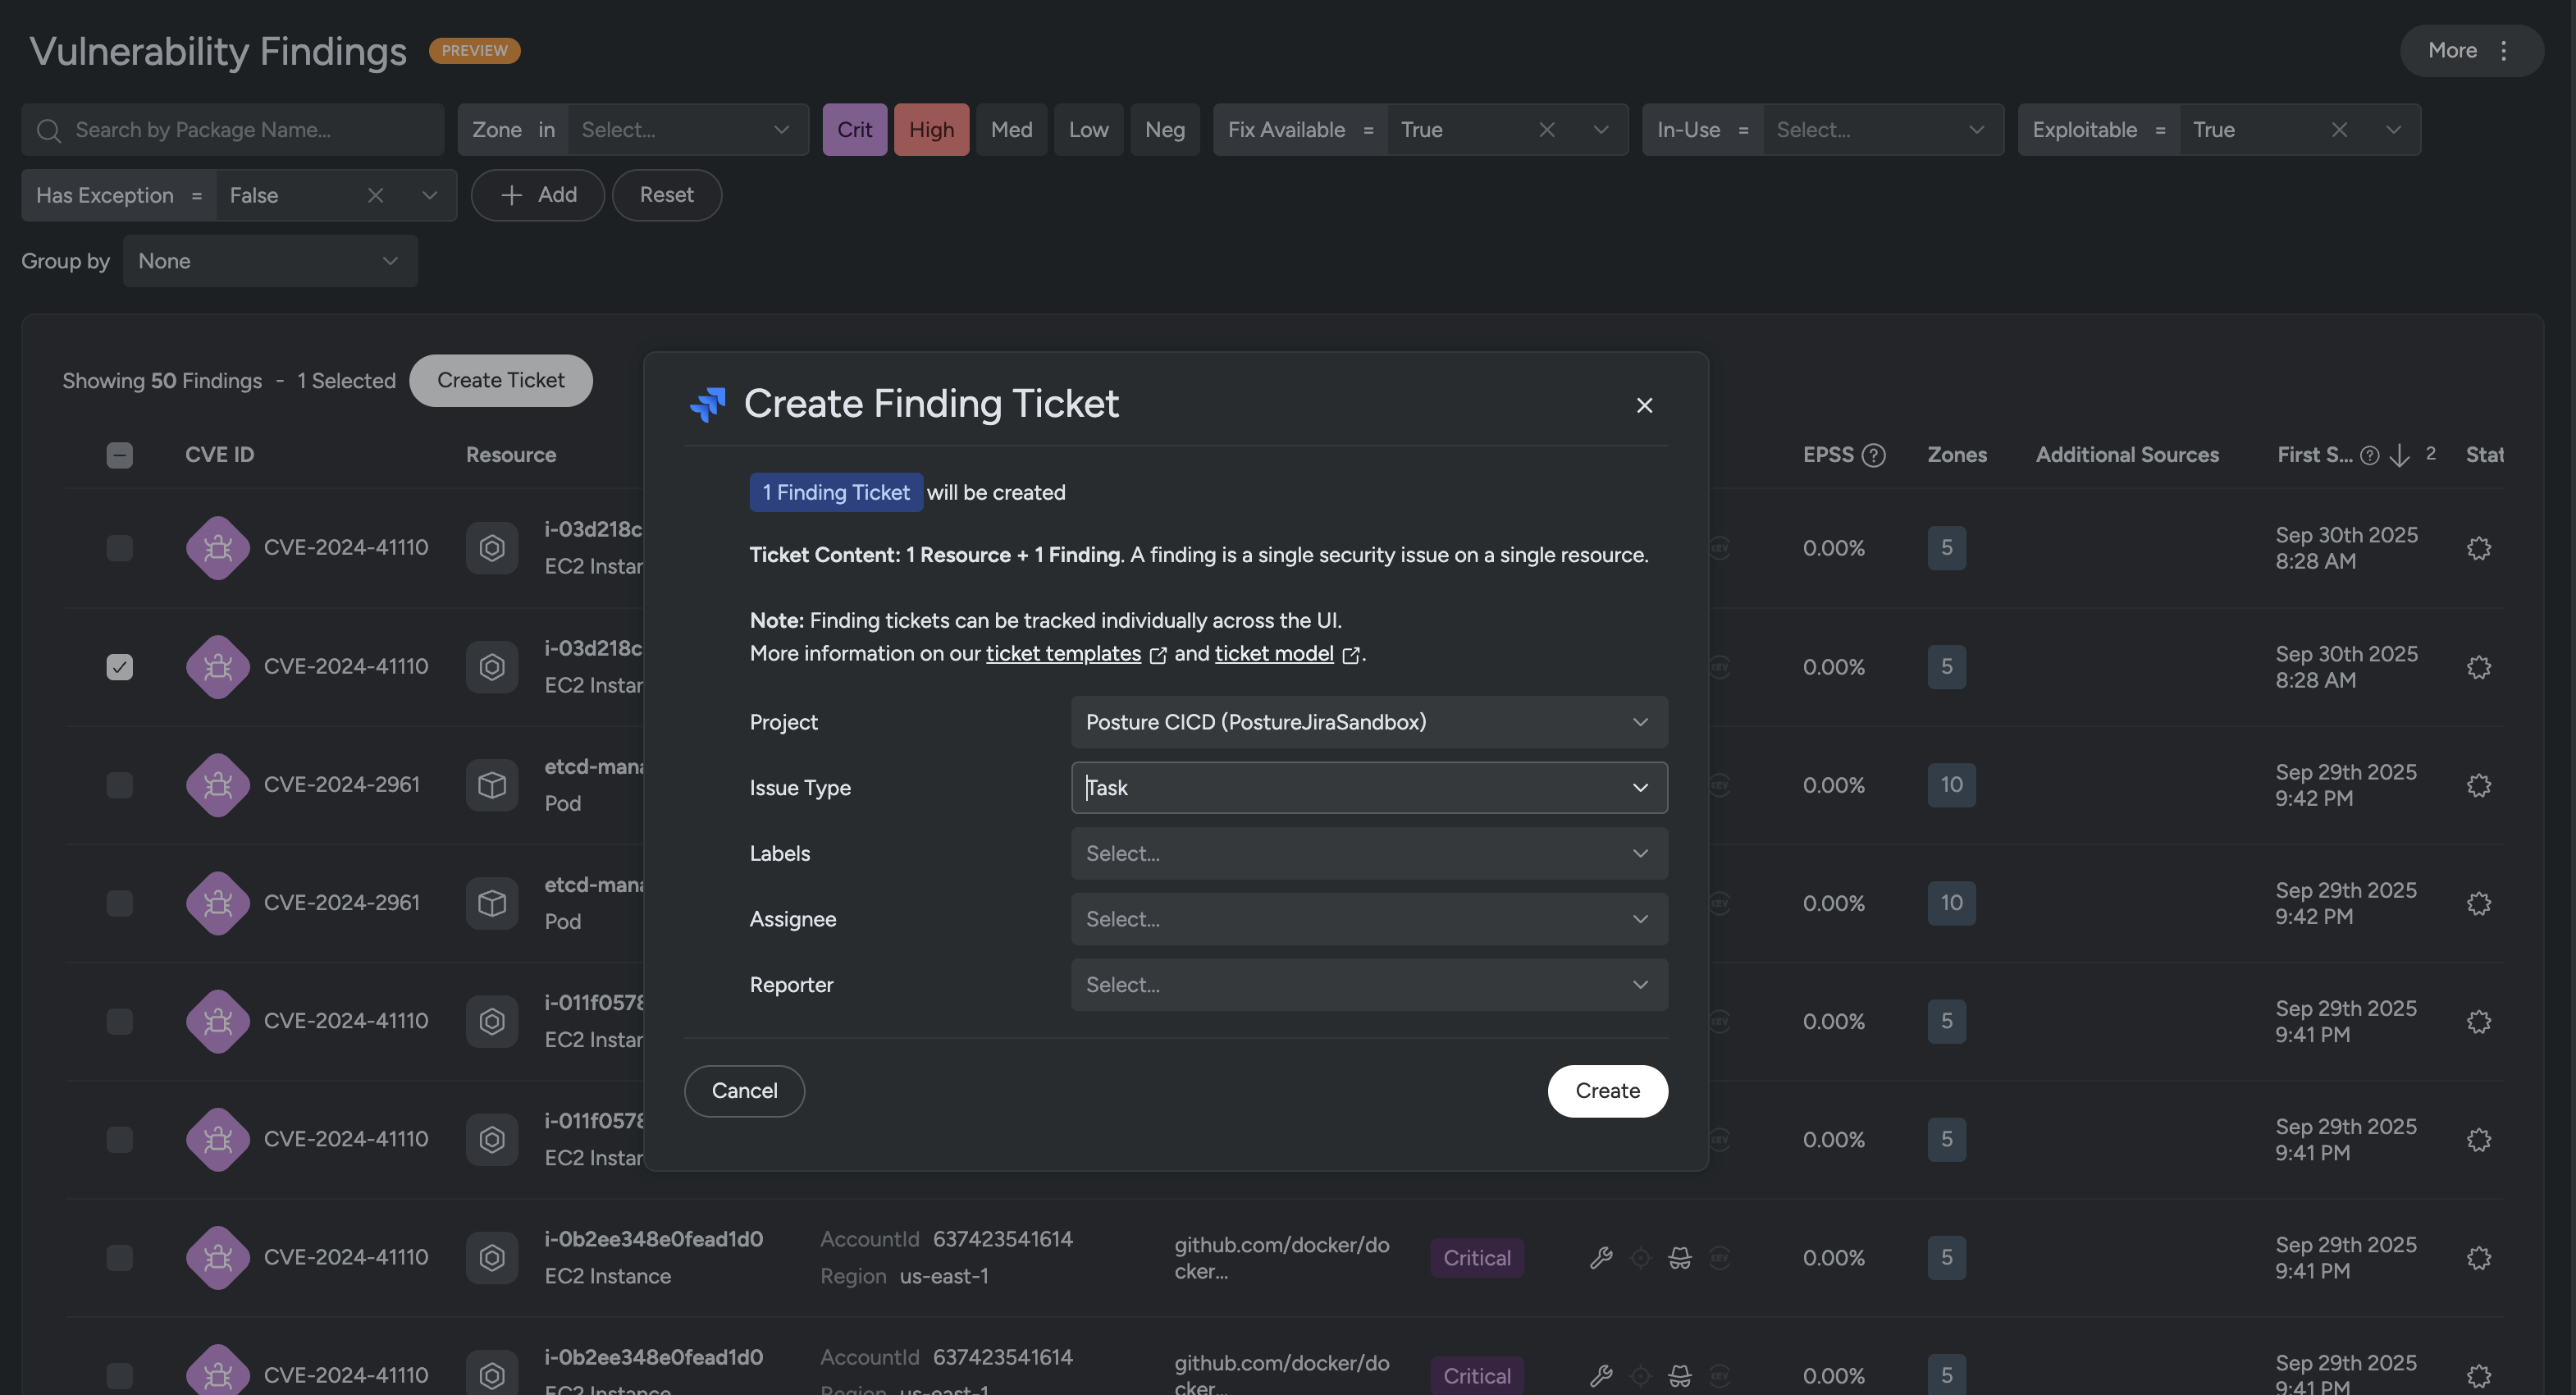Click the wrench fix icon in Critical row
Viewport: 2576px width, 1395px height.
(1600, 1258)
